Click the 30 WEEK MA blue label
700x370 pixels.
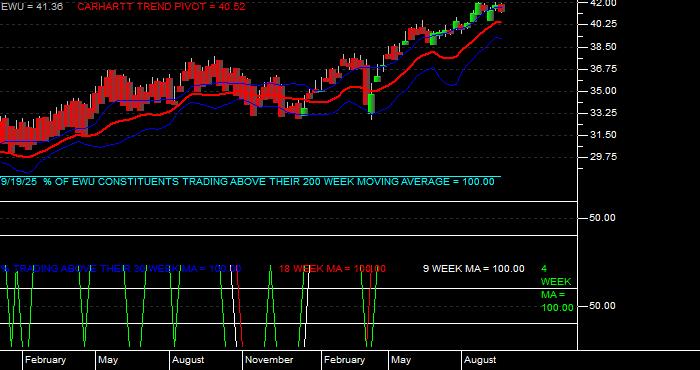[x=121, y=269]
